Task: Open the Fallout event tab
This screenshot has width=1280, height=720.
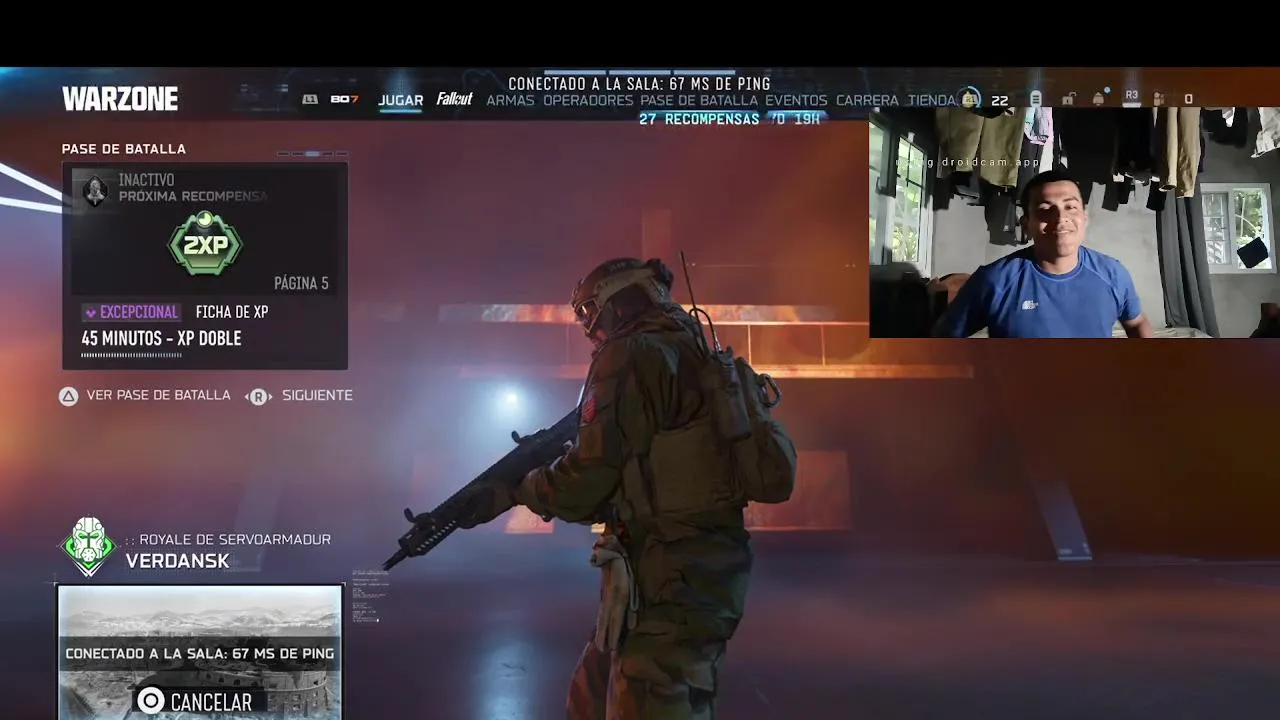Action: (454, 99)
